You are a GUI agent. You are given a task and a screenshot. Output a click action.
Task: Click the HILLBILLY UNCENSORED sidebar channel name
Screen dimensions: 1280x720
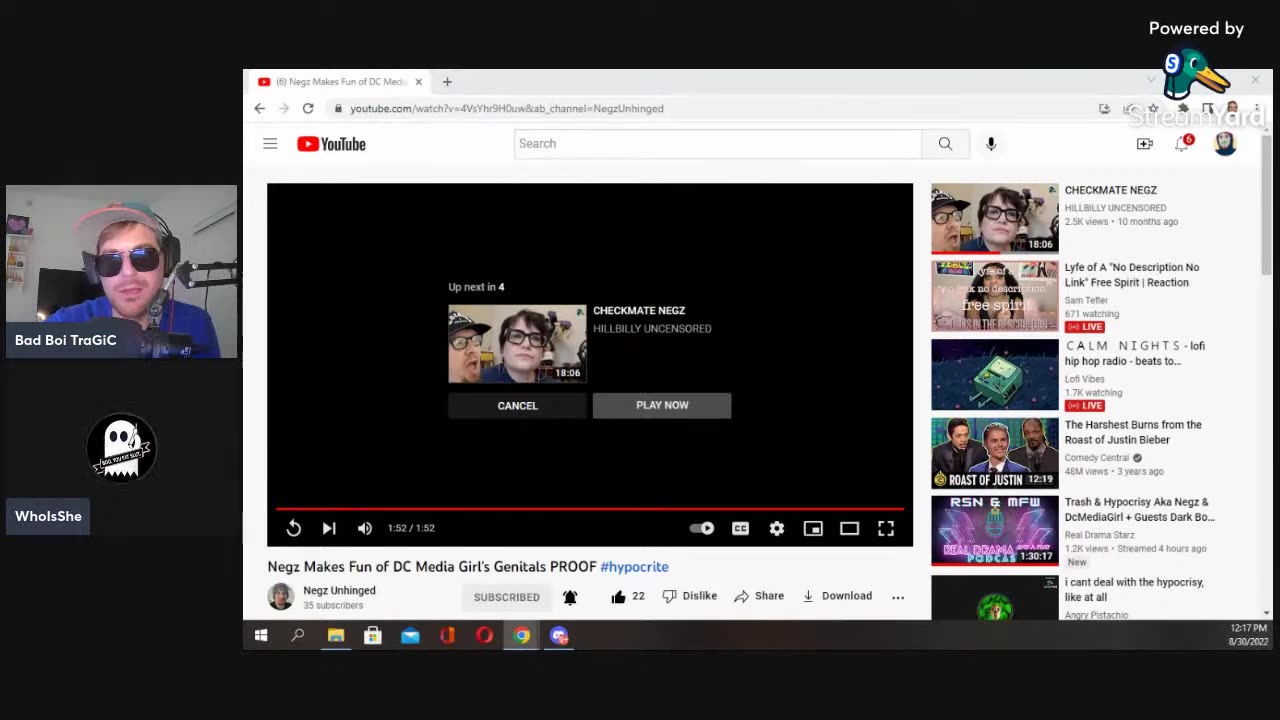tap(1115, 208)
